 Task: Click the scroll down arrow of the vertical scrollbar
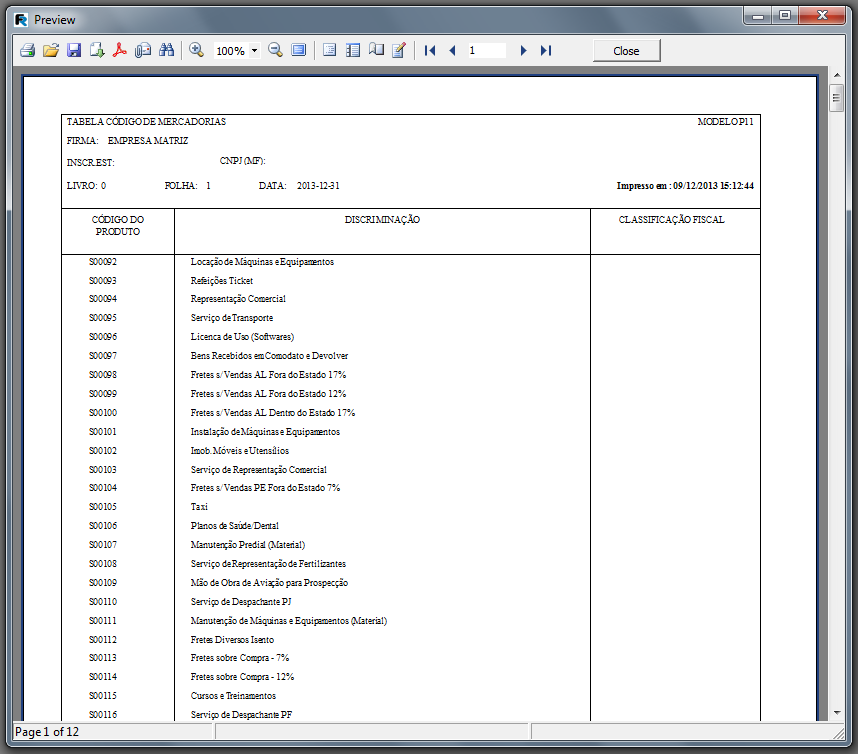point(837,713)
